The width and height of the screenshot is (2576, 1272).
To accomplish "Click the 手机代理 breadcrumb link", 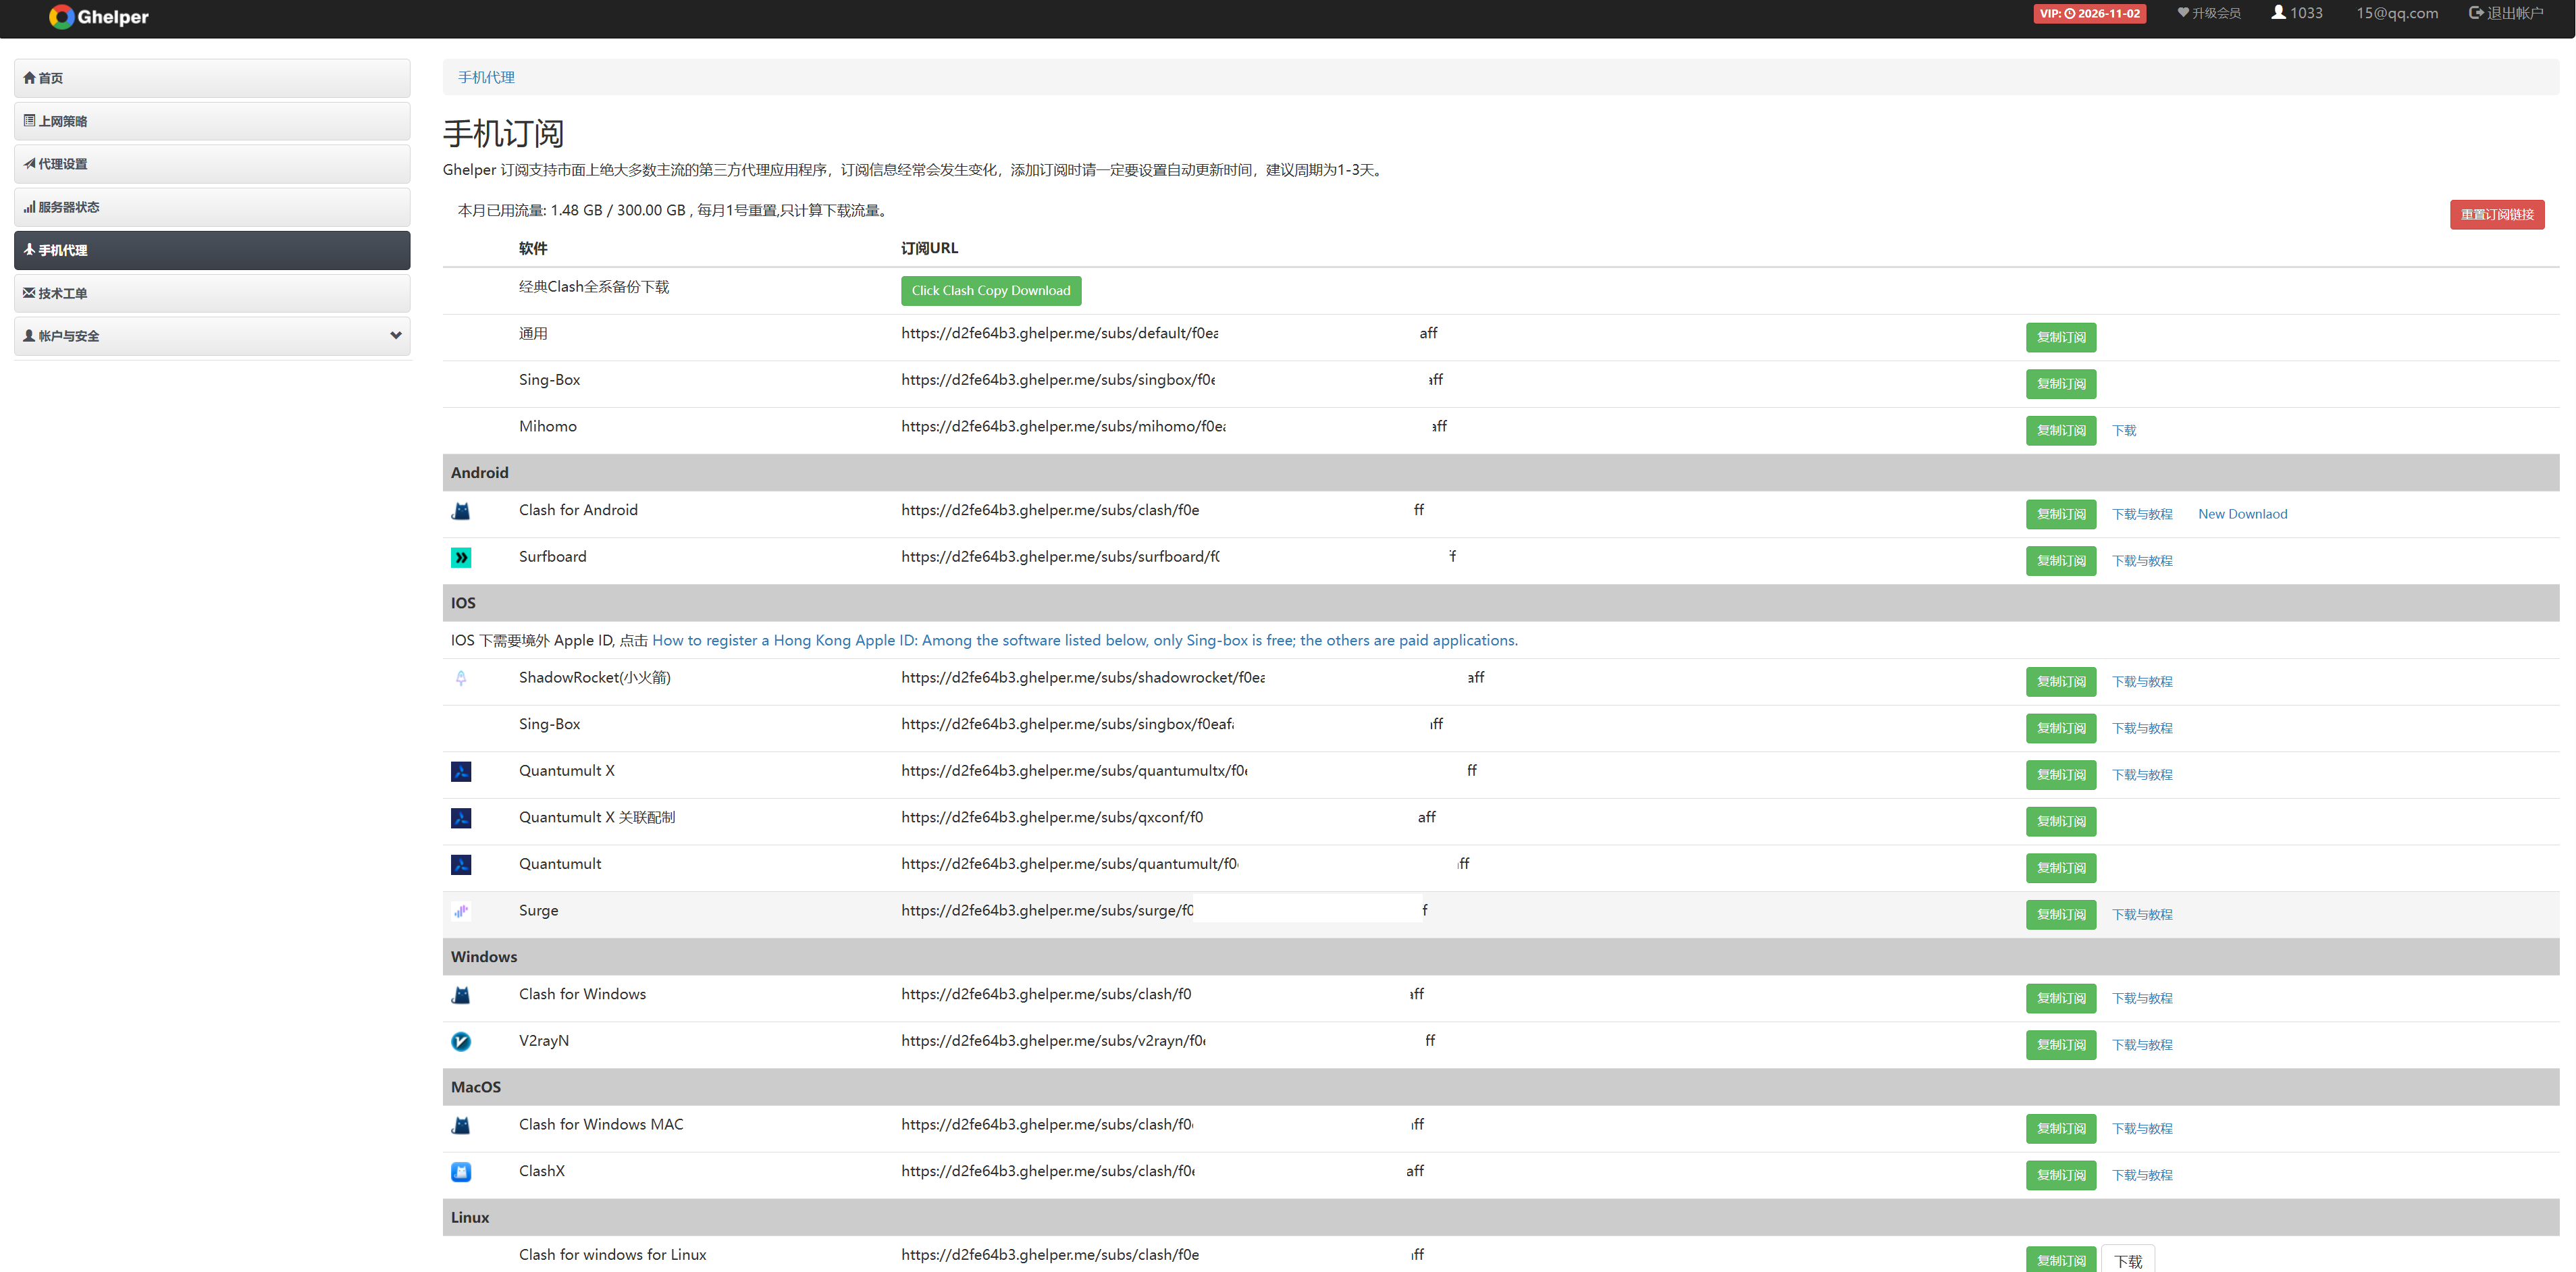I will [486, 77].
